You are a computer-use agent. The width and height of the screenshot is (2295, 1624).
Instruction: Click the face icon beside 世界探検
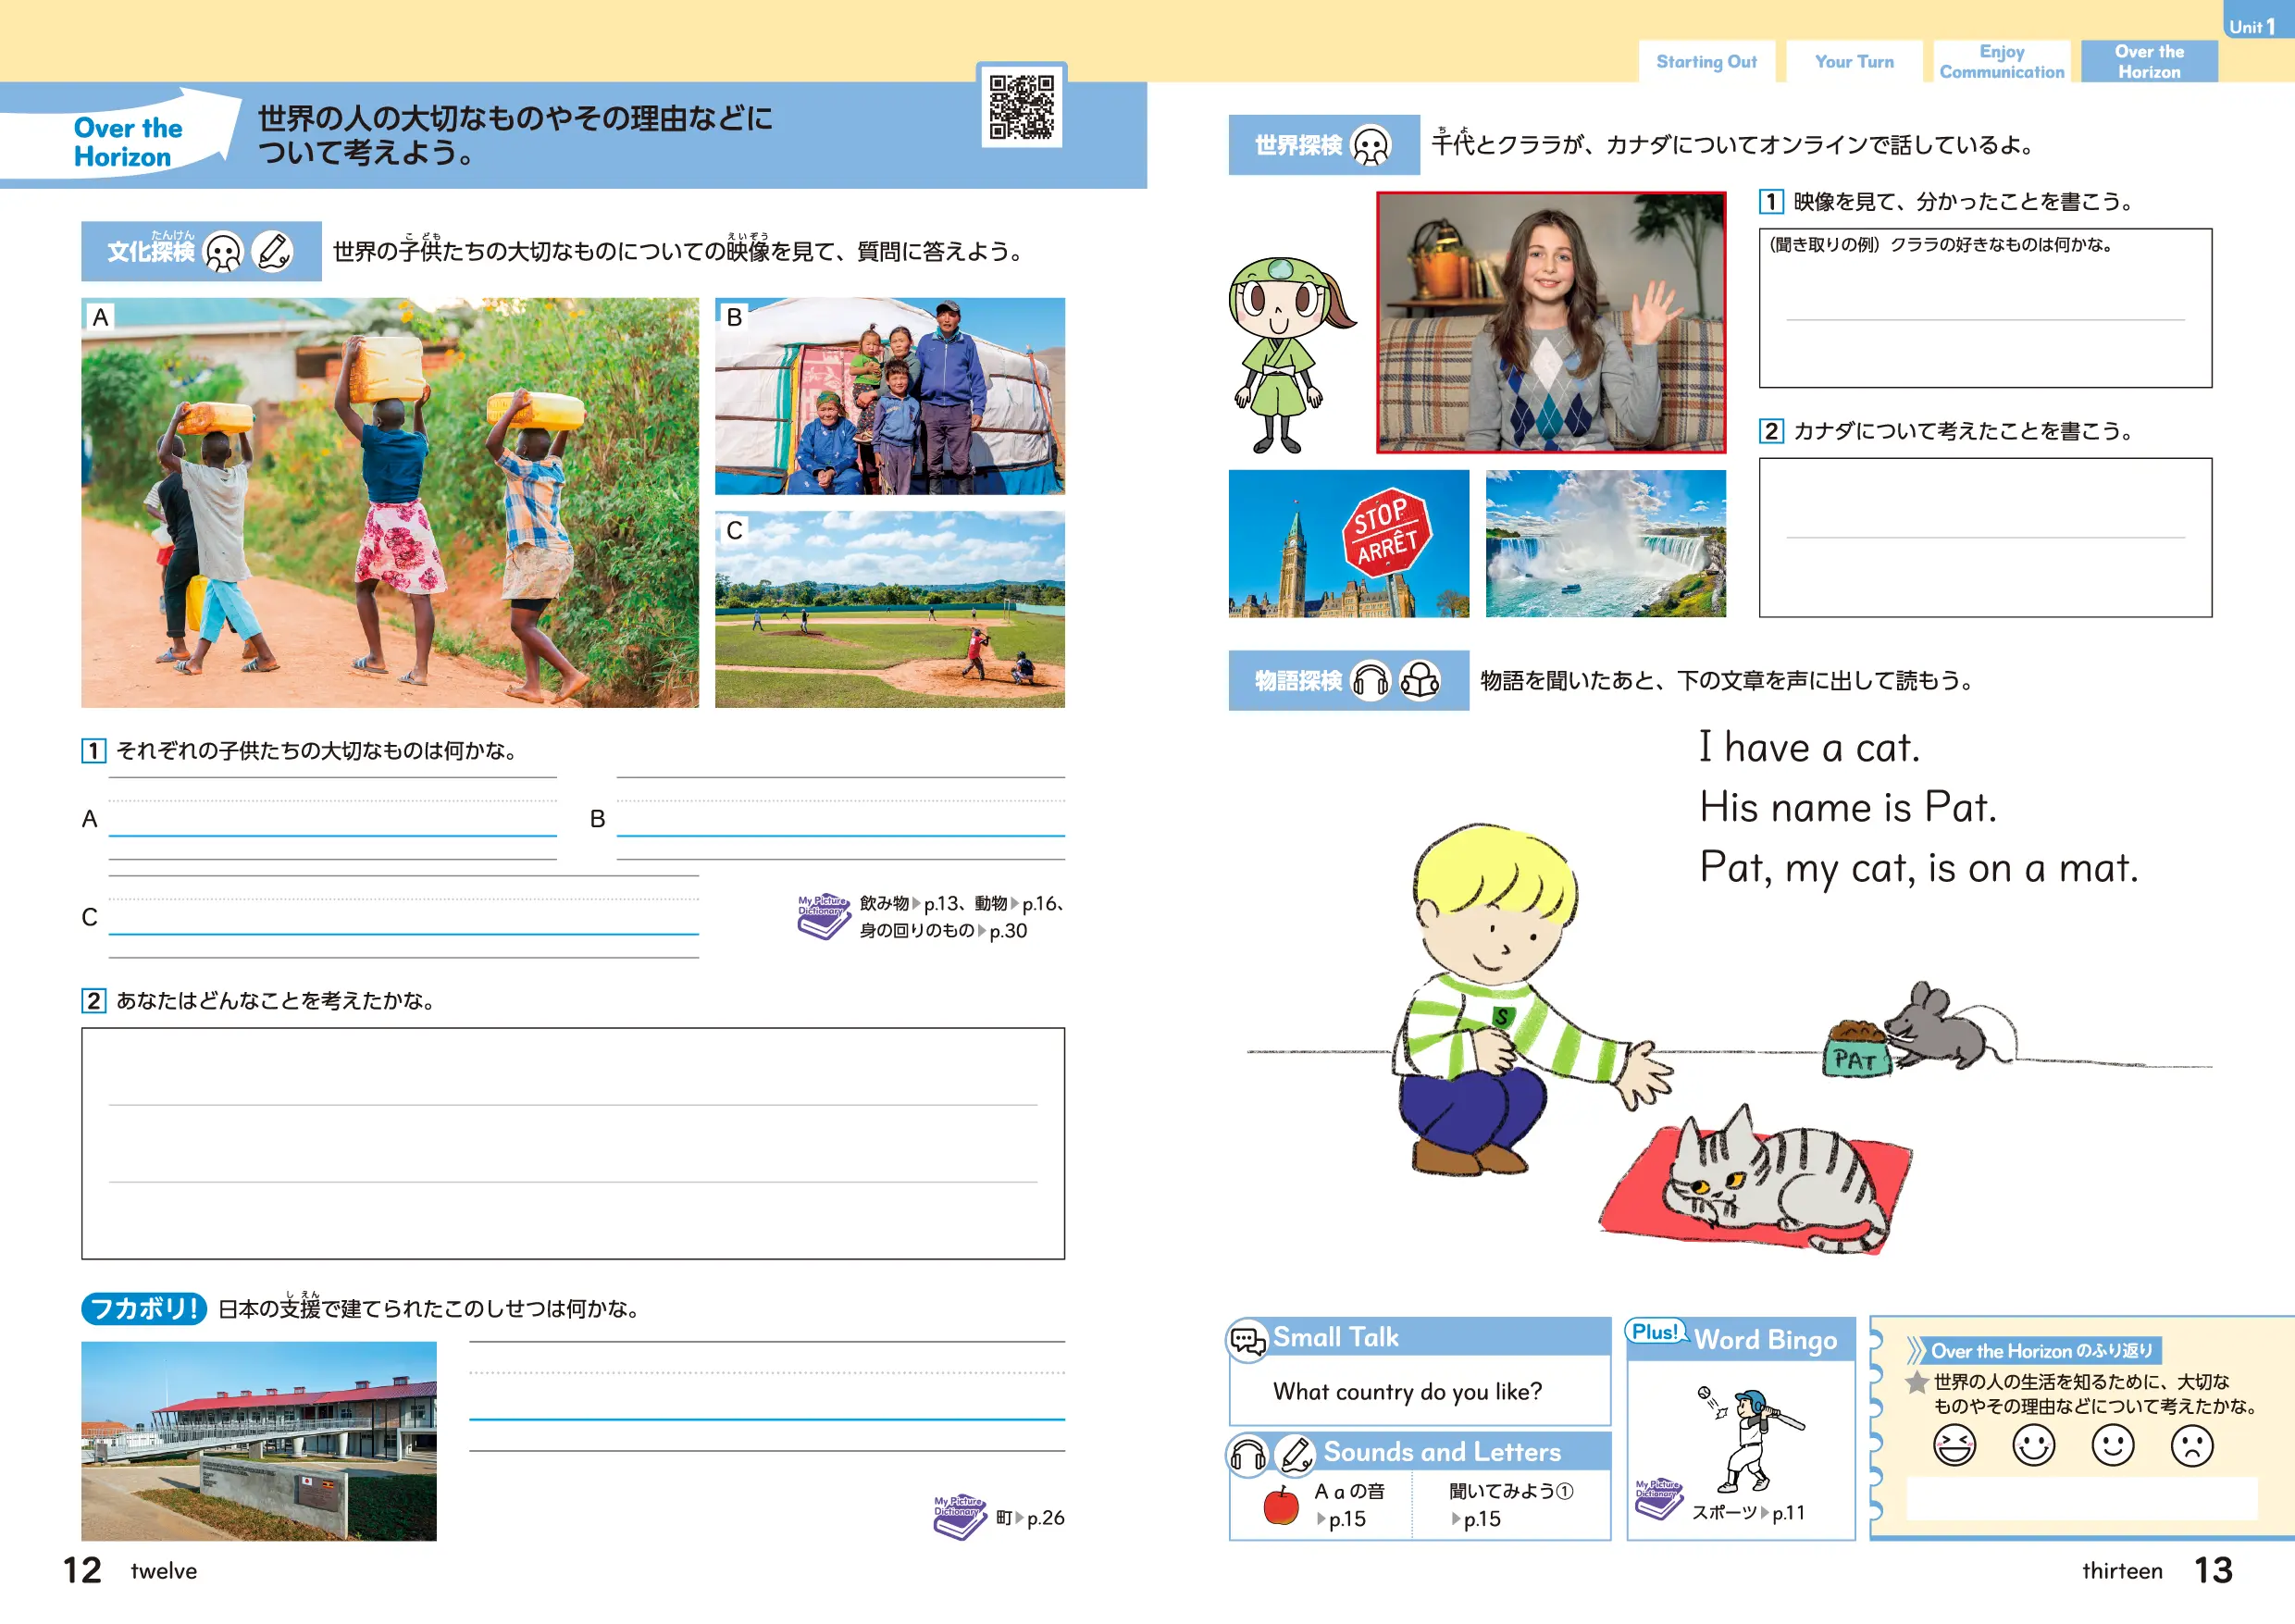point(1370,146)
